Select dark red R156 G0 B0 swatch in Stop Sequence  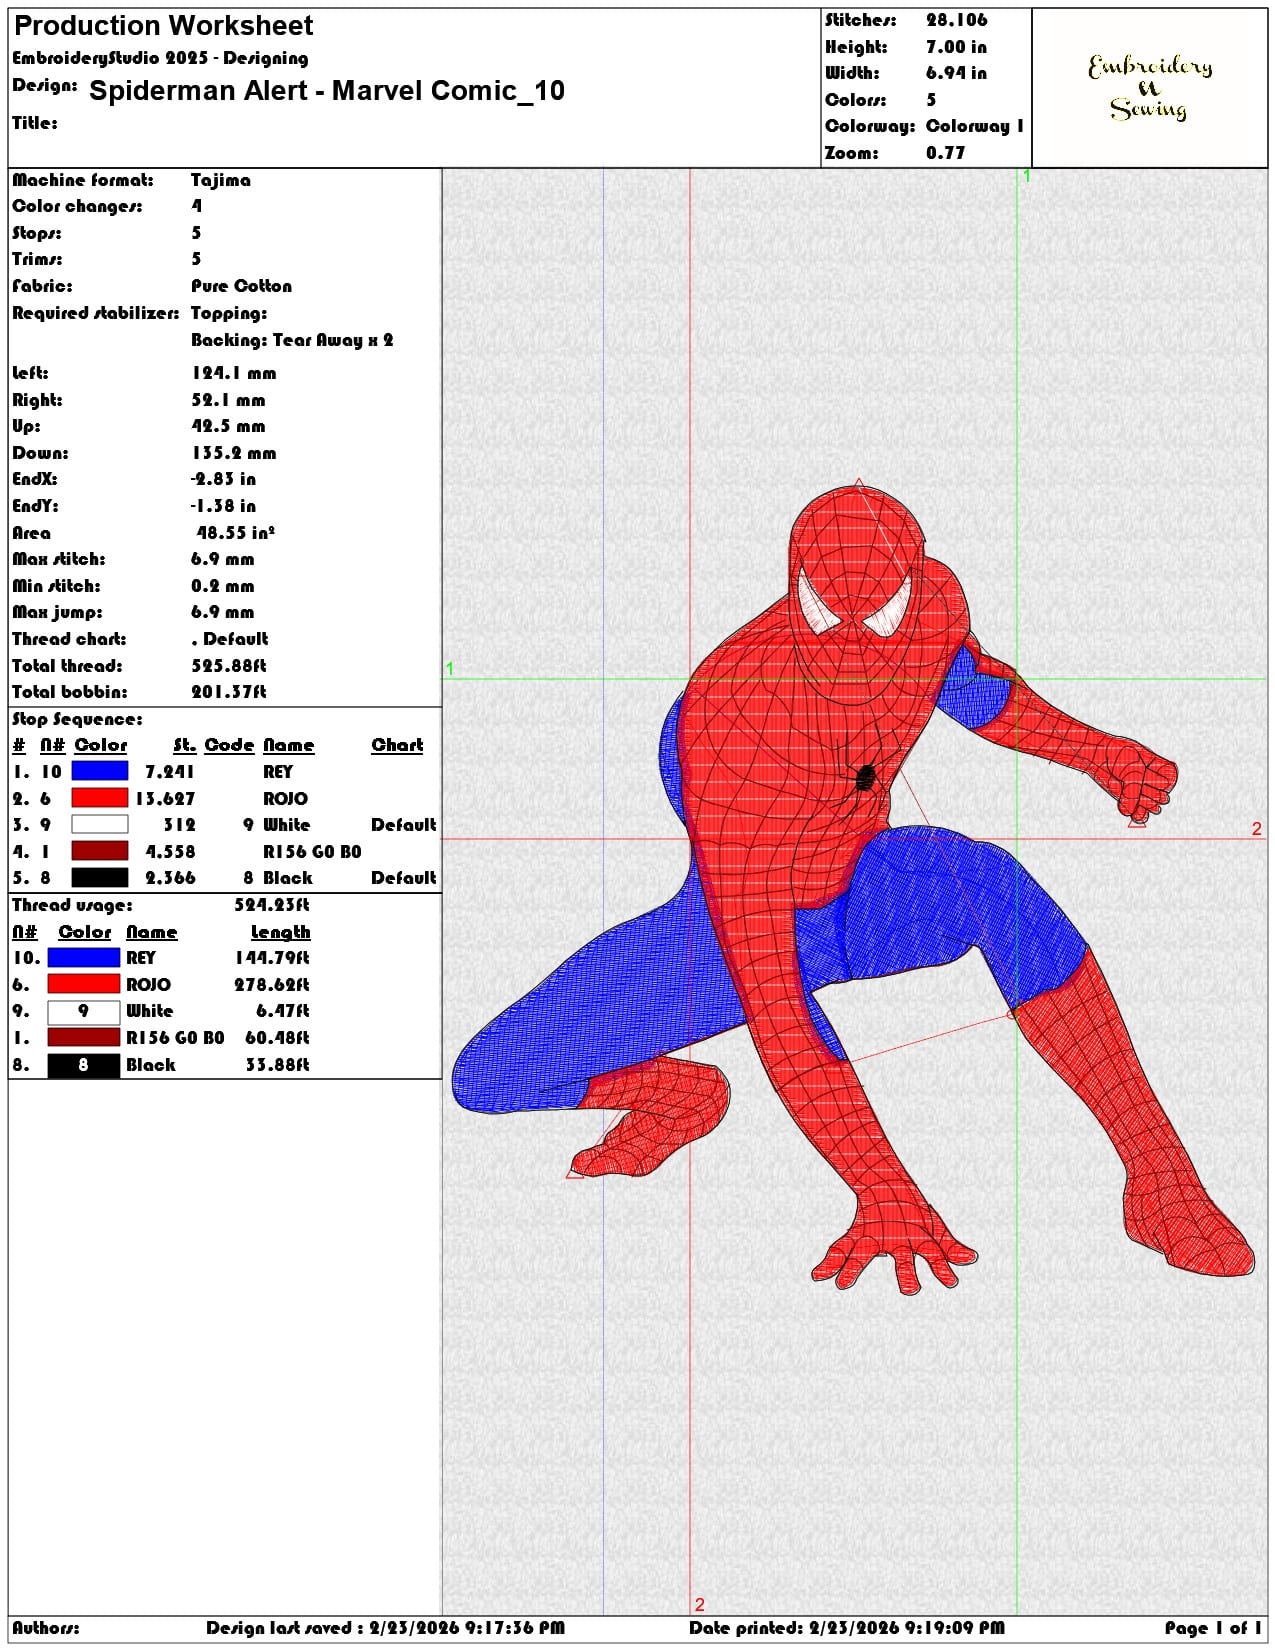100,851
